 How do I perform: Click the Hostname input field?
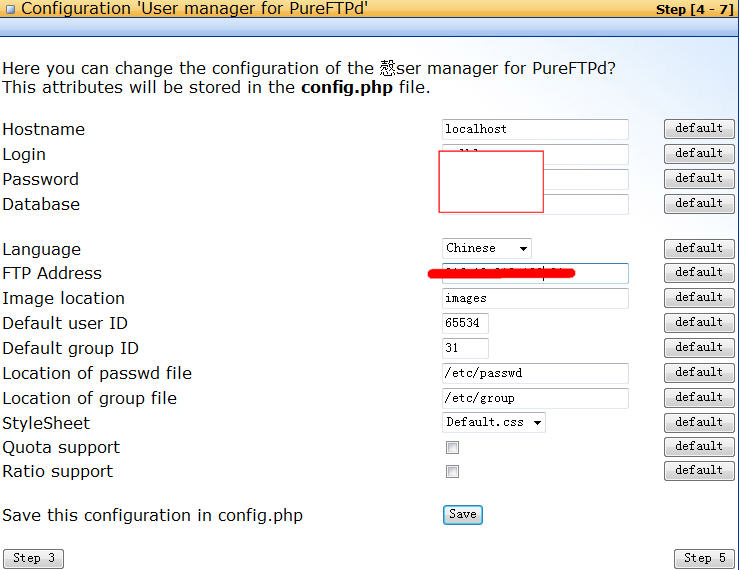point(535,129)
